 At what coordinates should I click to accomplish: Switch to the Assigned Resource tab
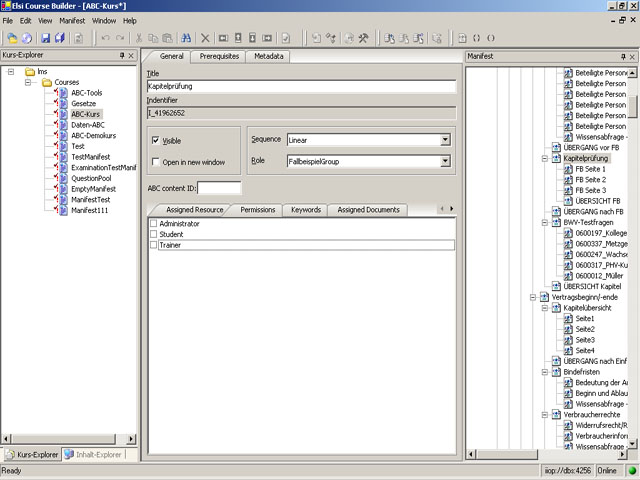click(194, 210)
